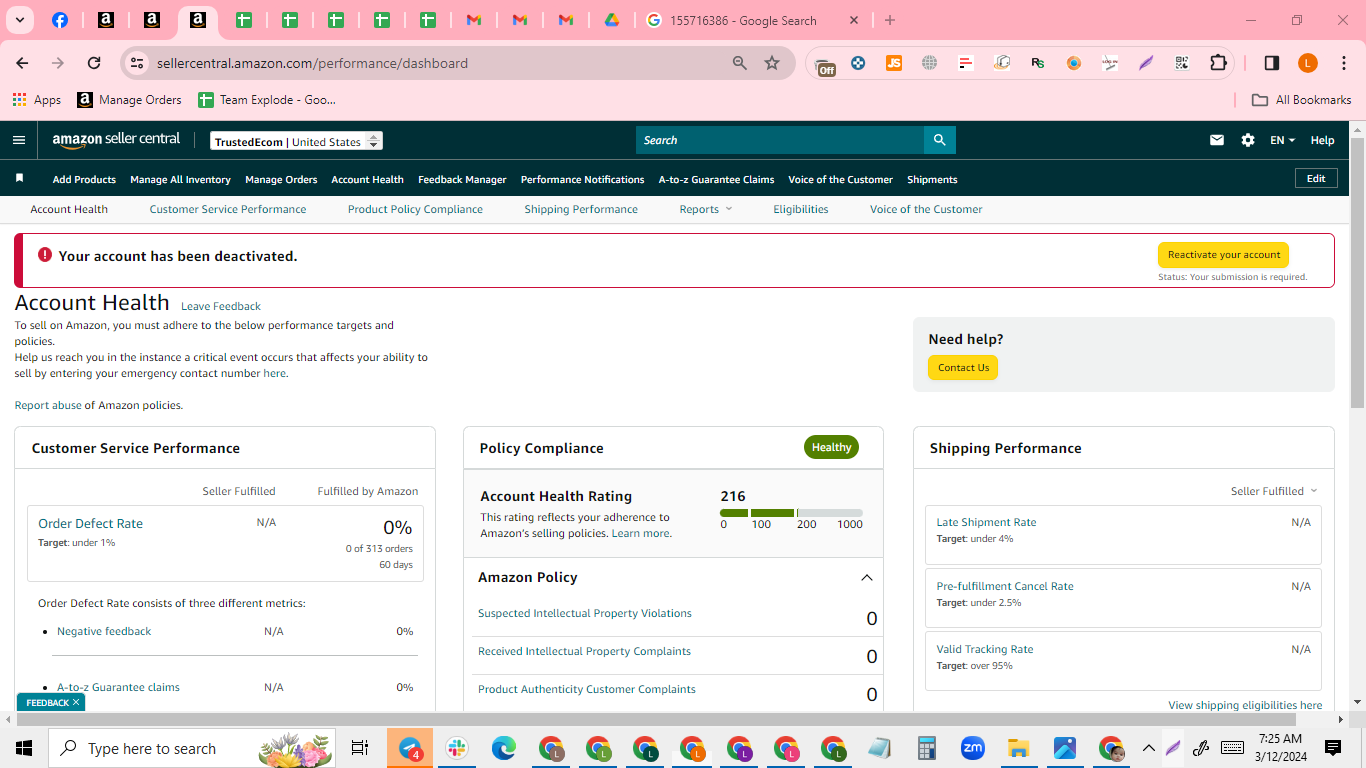
Task: Open the Chrome tab search chevron
Action: (x=20, y=20)
